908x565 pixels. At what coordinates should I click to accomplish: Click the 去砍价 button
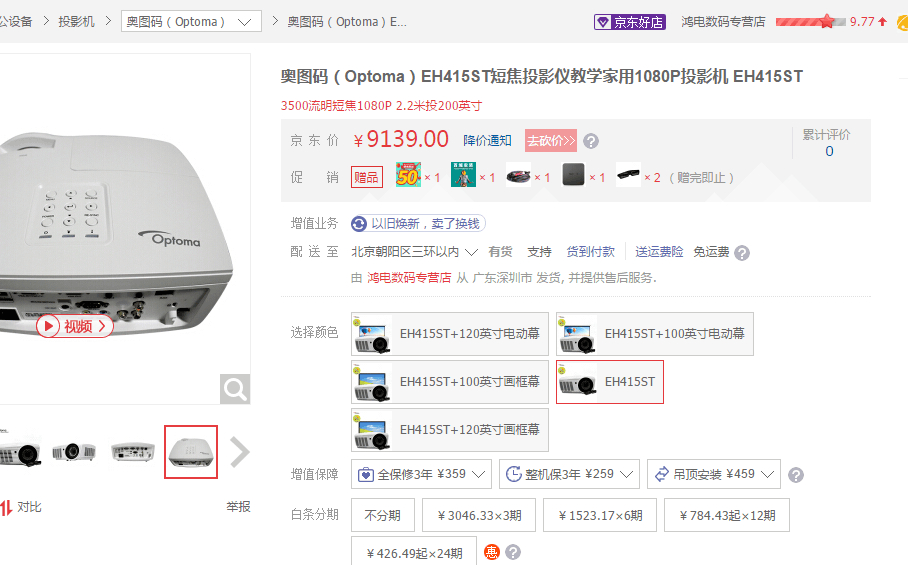pos(551,141)
